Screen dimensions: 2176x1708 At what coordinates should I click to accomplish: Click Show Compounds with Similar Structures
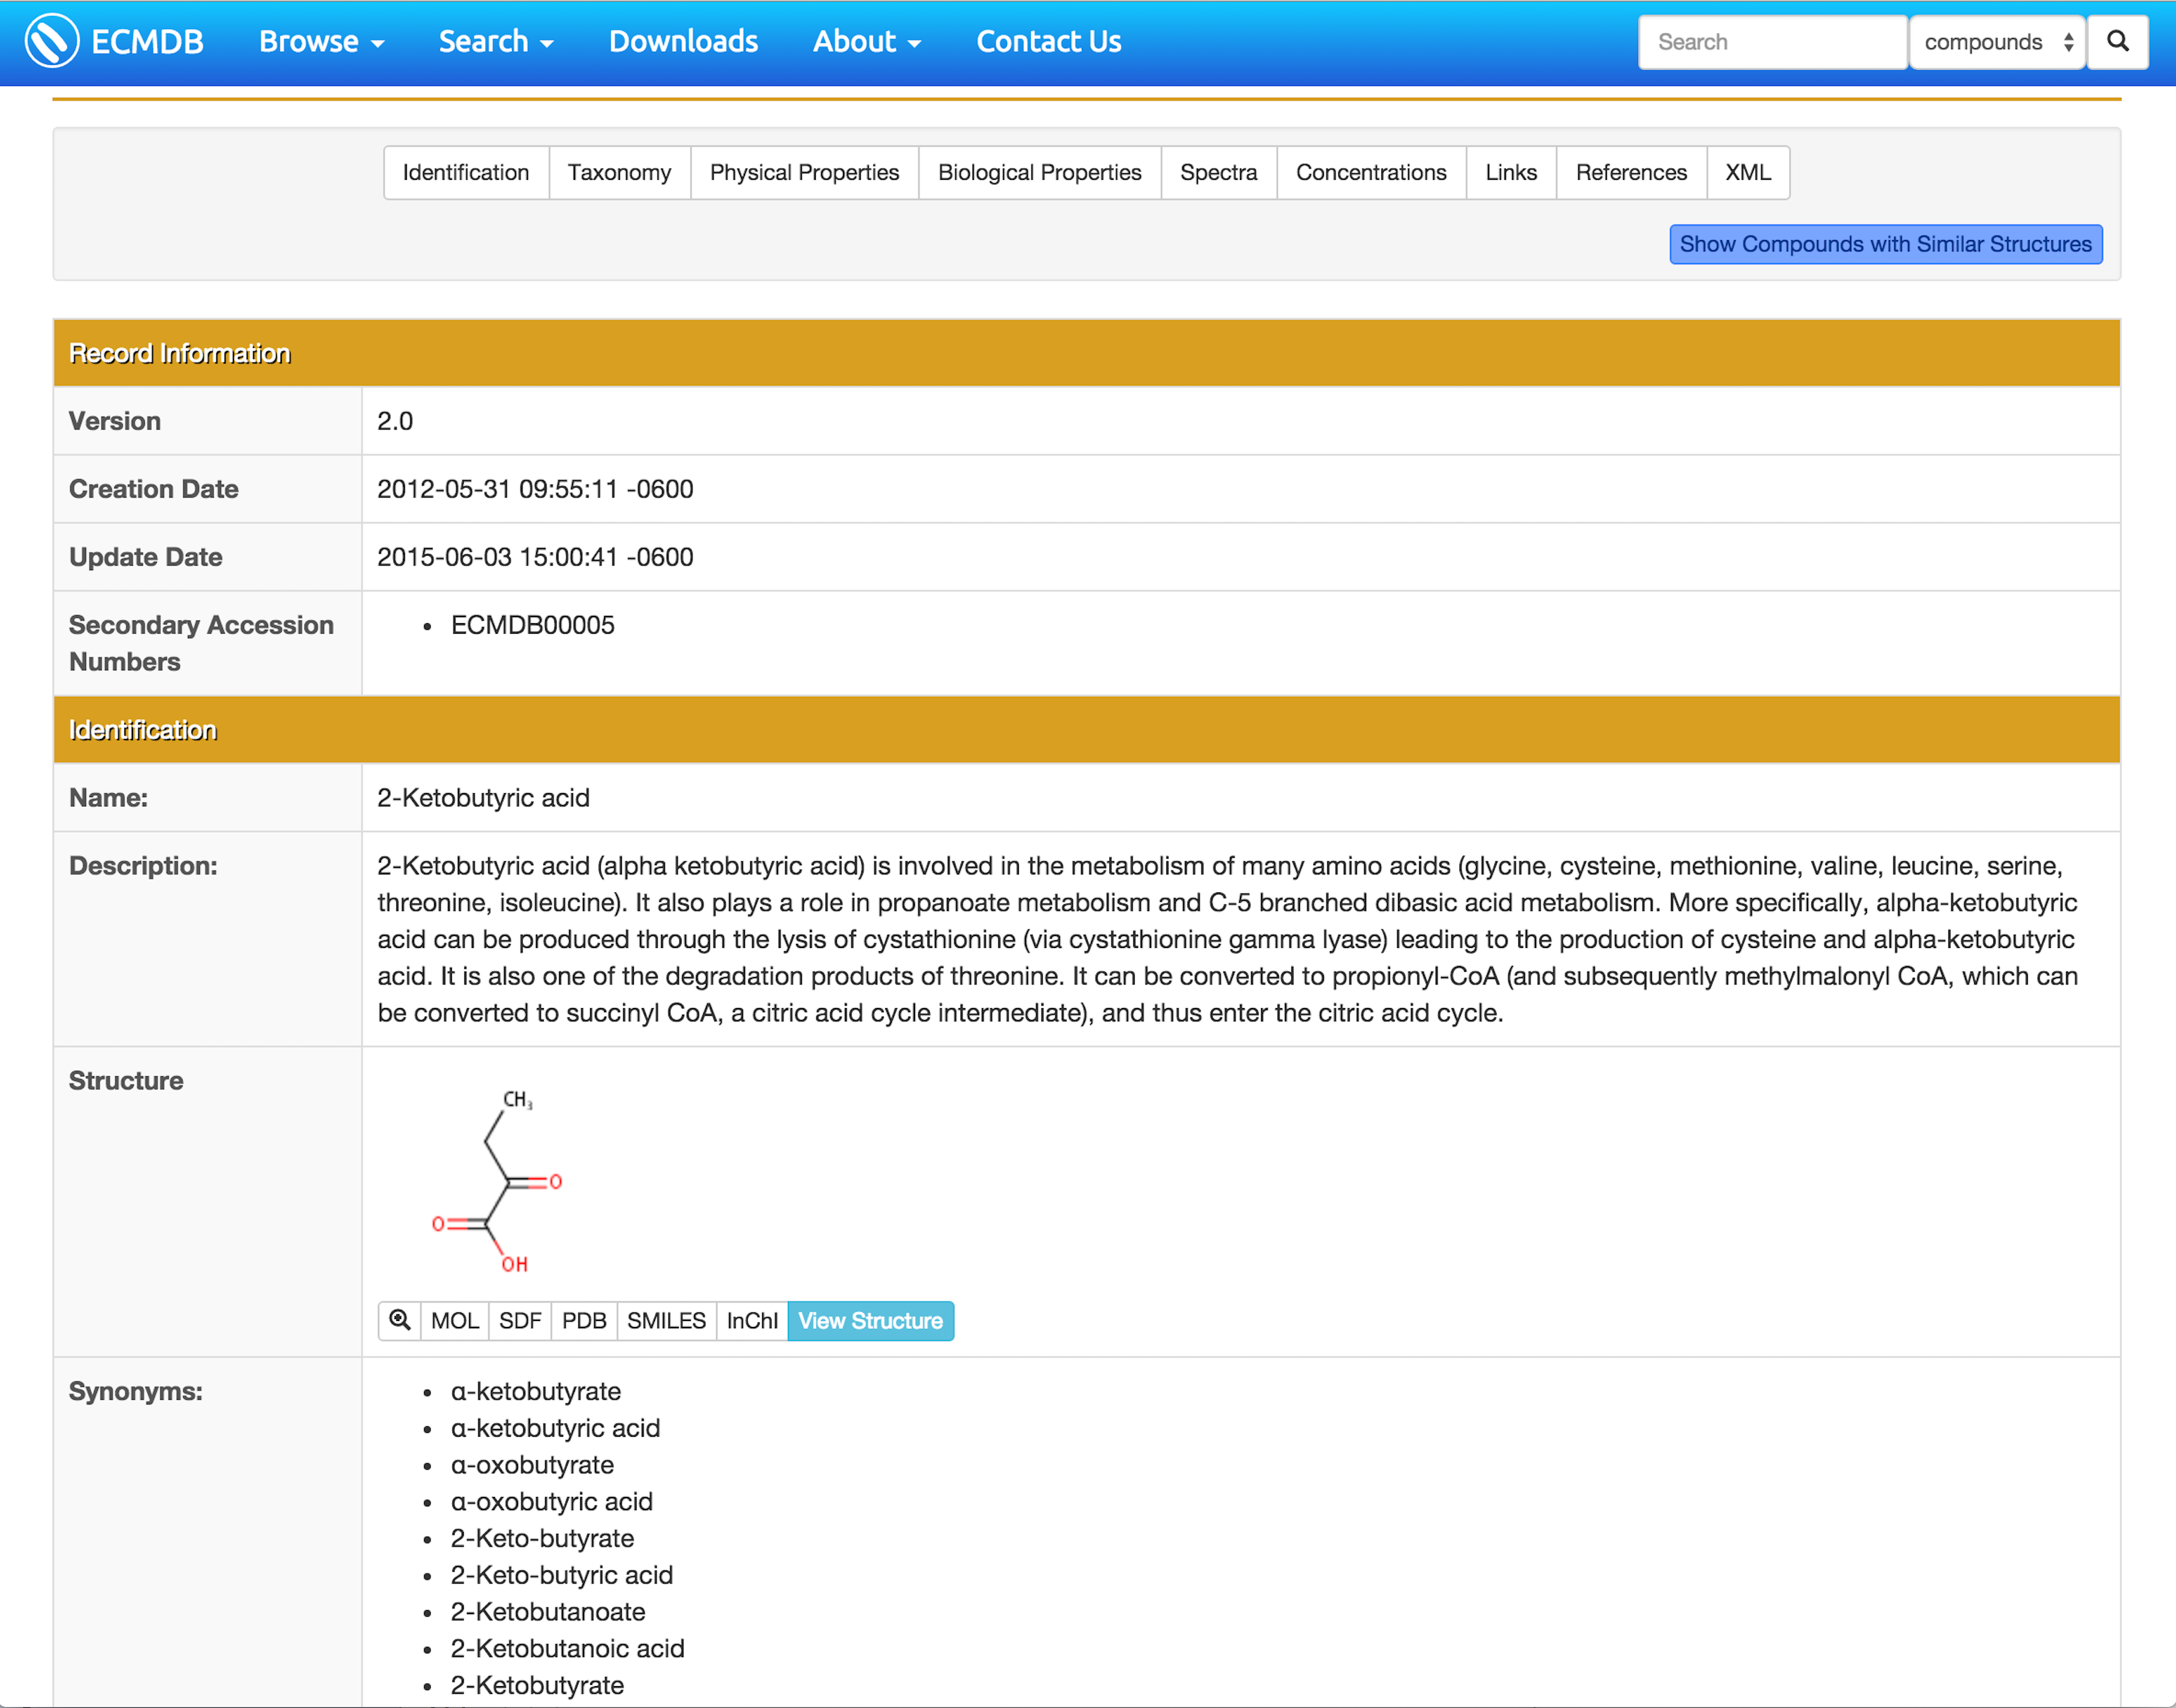coord(1885,242)
